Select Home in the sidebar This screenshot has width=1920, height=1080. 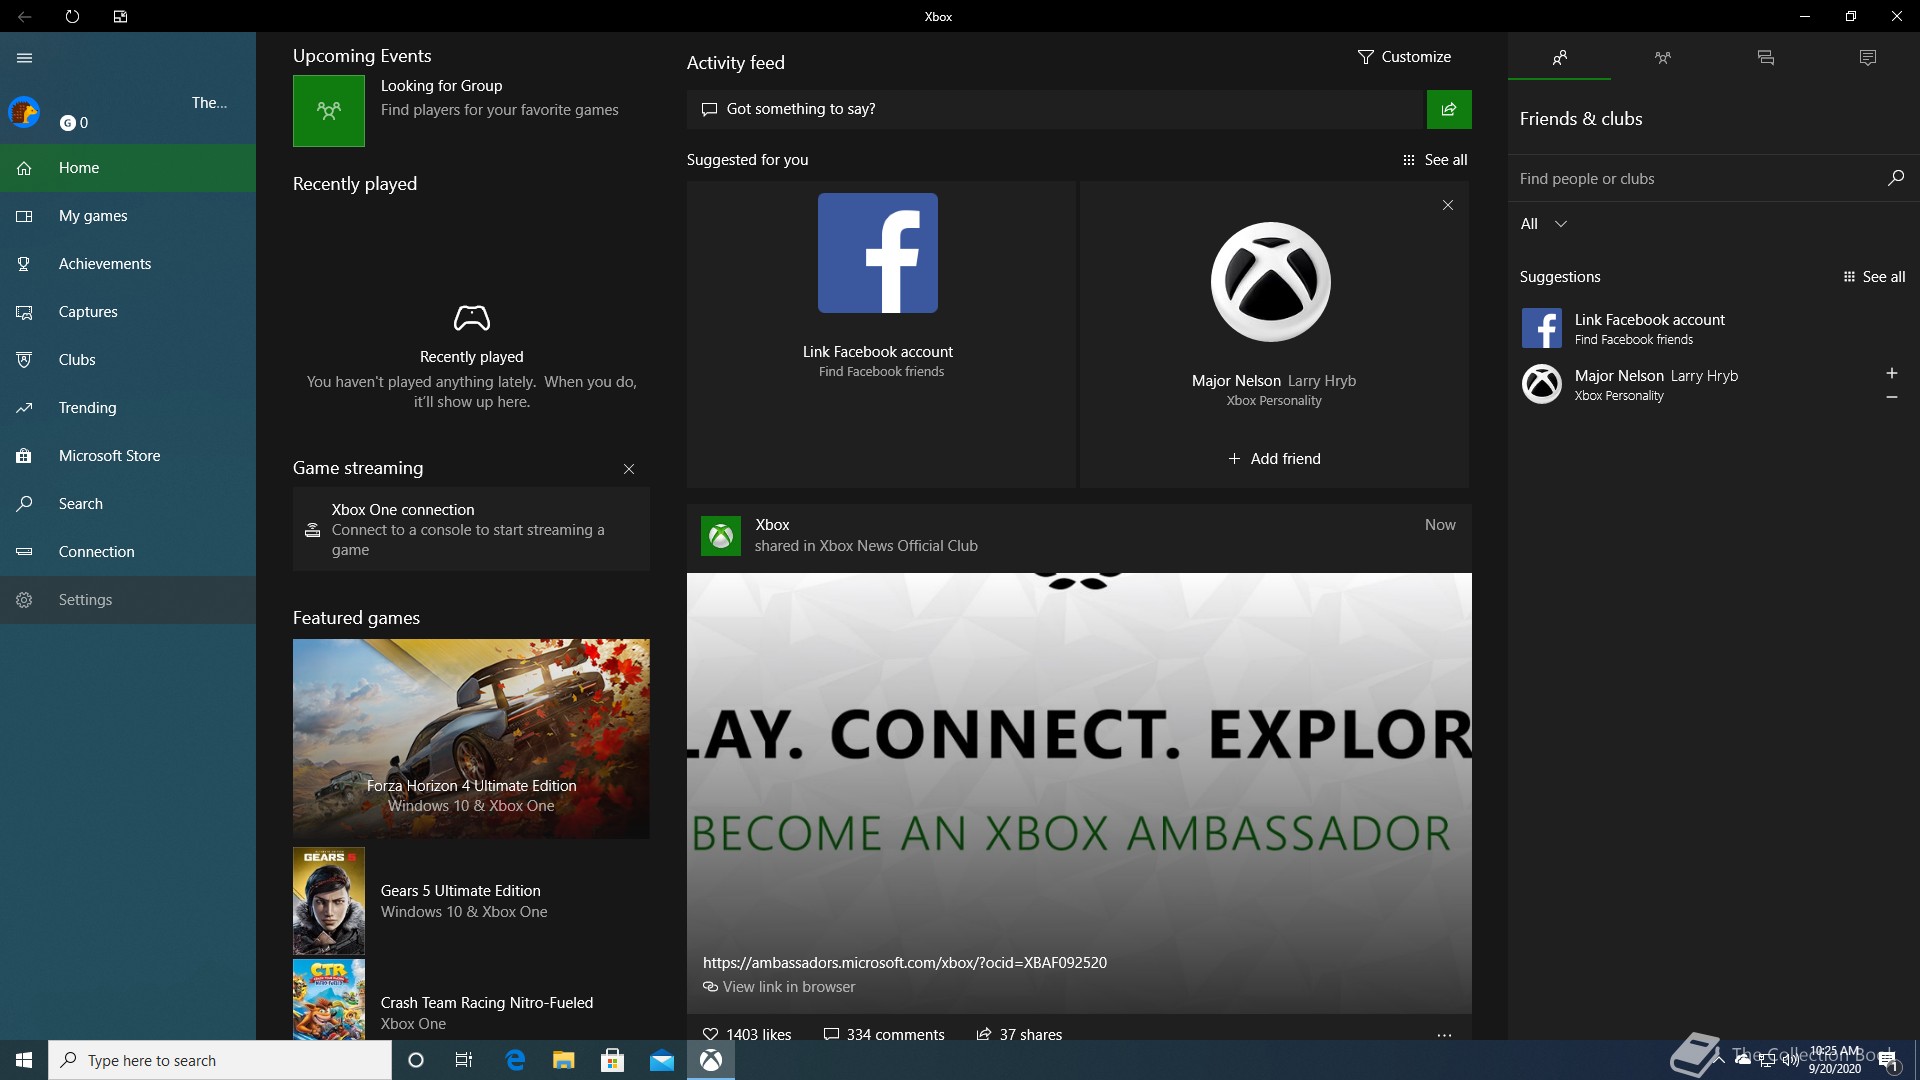pos(128,168)
